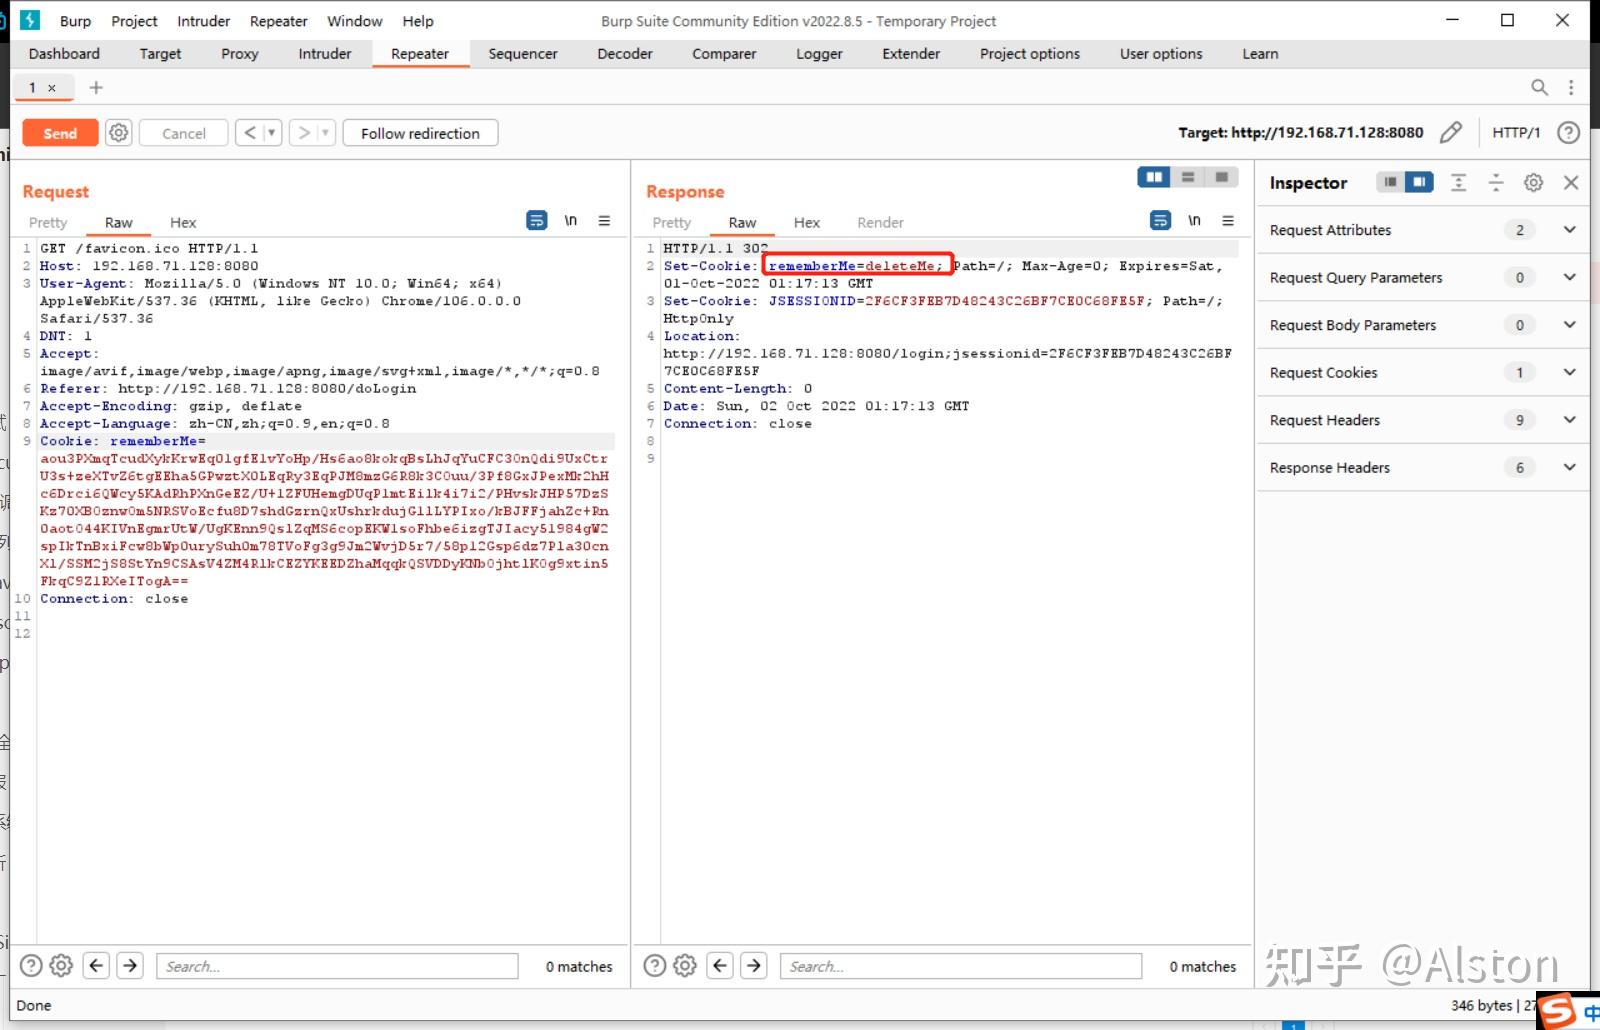Screen dimensions: 1600x1030
Task: Switch to top-bottom layout view
Action: (1188, 177)
